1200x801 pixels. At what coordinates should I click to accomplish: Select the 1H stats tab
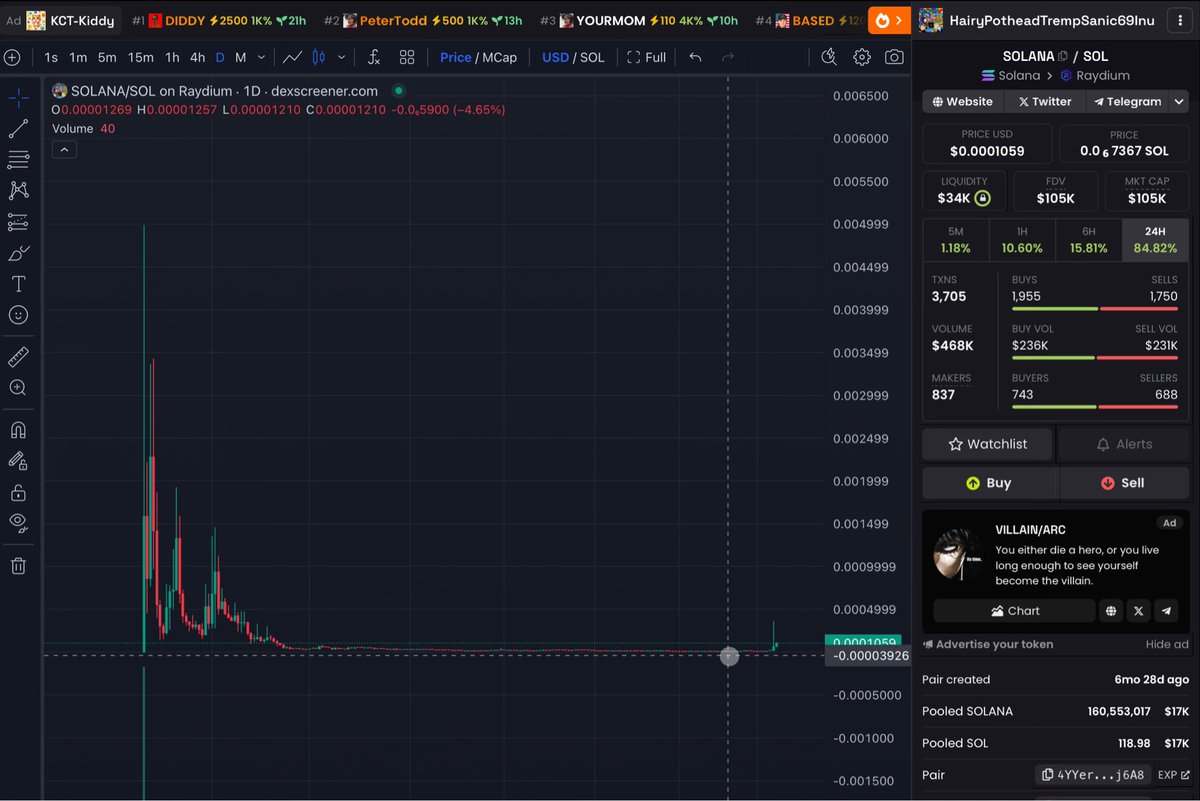pos(1022,240)
